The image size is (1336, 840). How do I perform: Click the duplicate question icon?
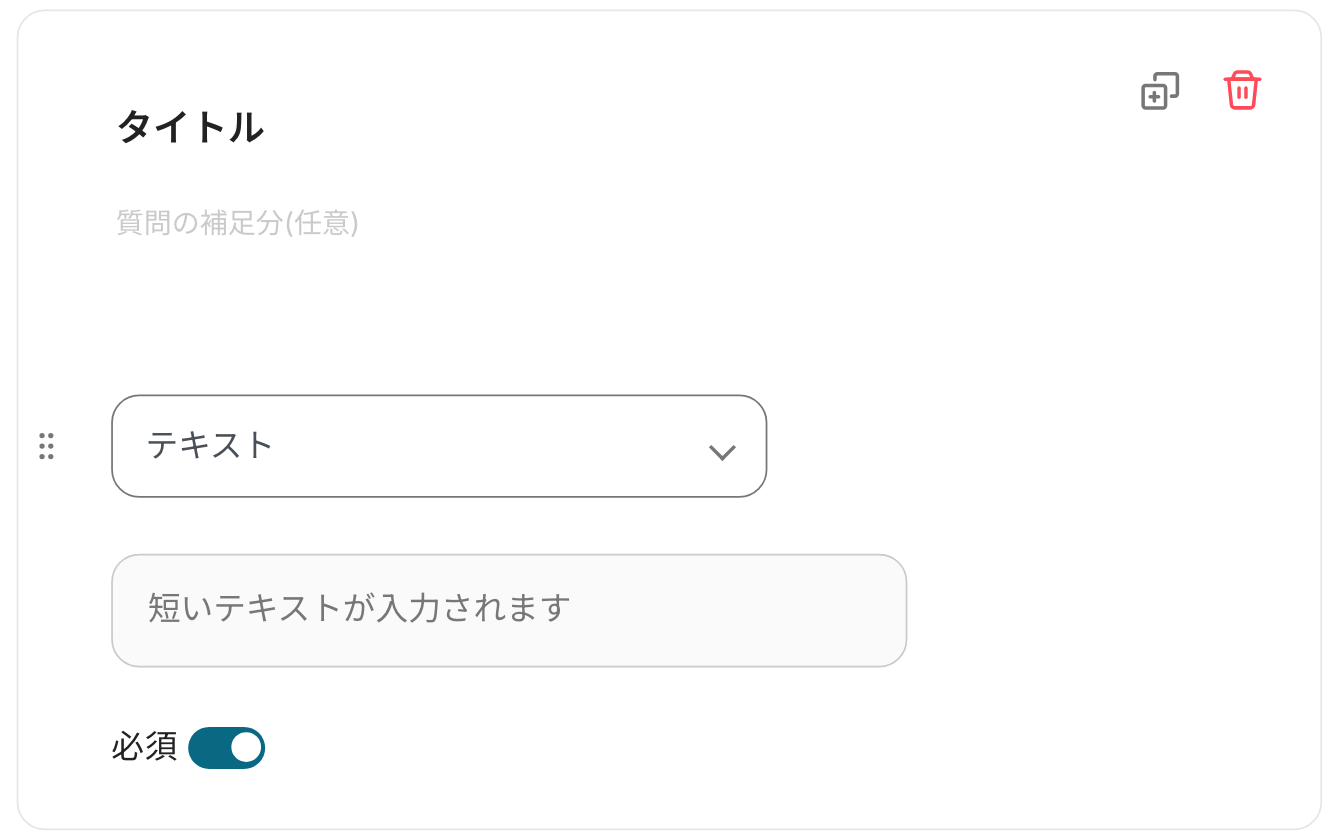click(x=1160, y=91)
